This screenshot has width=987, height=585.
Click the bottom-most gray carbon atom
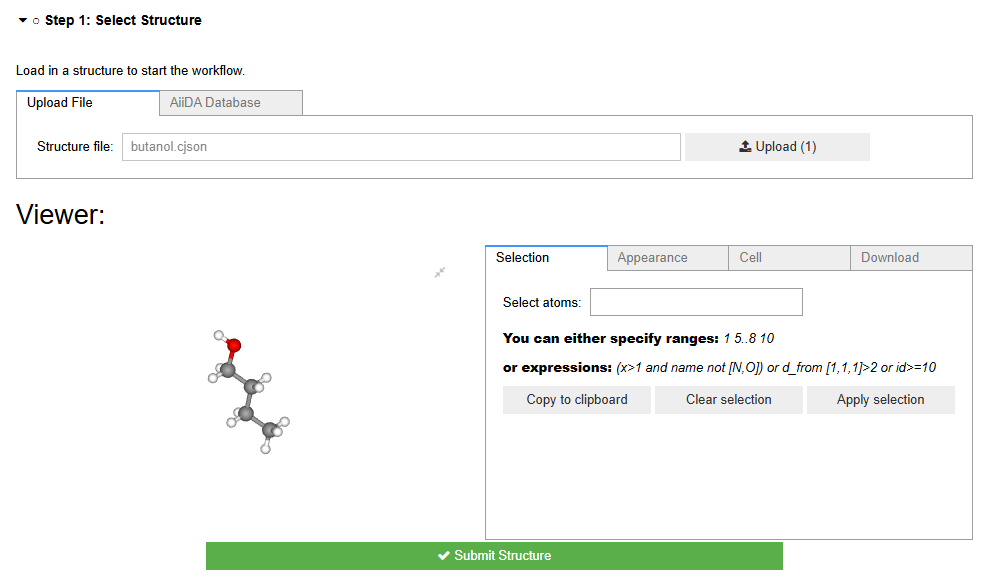270,430
